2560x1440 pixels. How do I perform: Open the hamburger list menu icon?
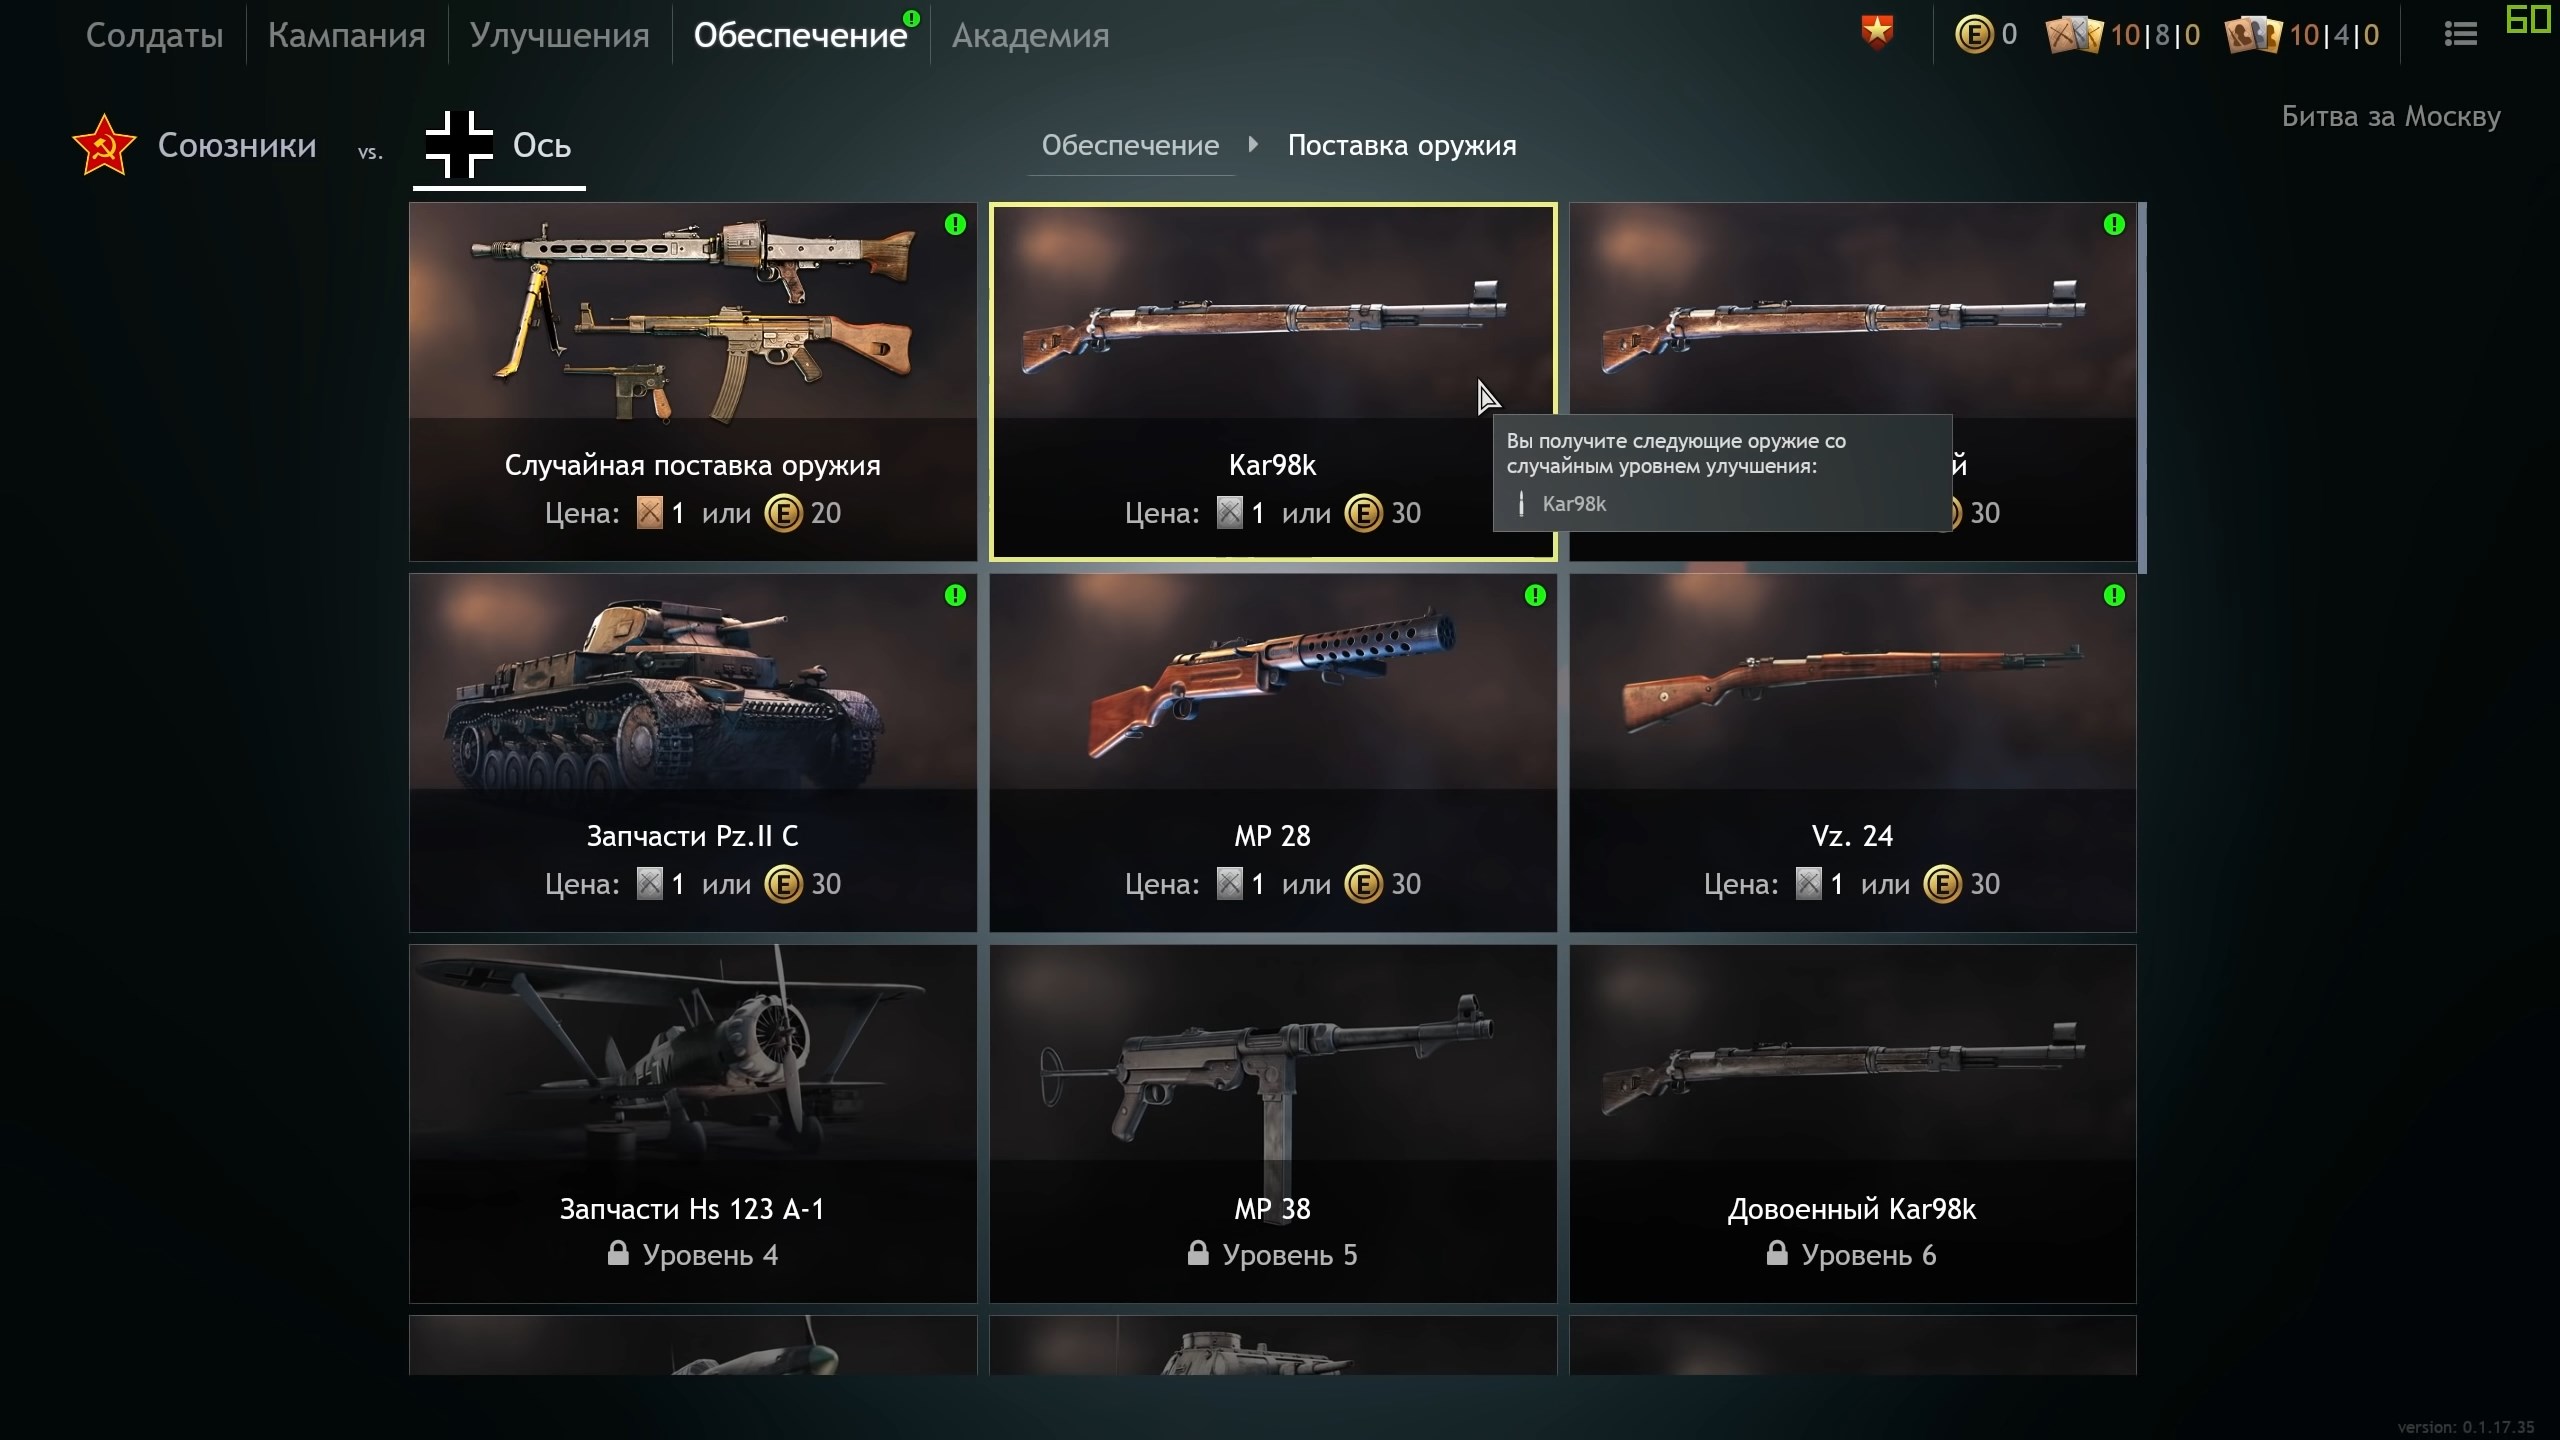tap(2460, 35)
